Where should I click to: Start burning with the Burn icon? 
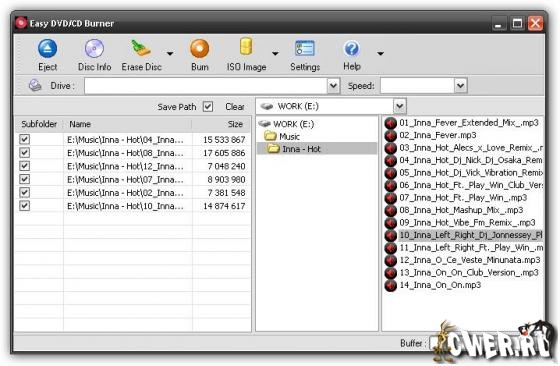click(199, 49)
